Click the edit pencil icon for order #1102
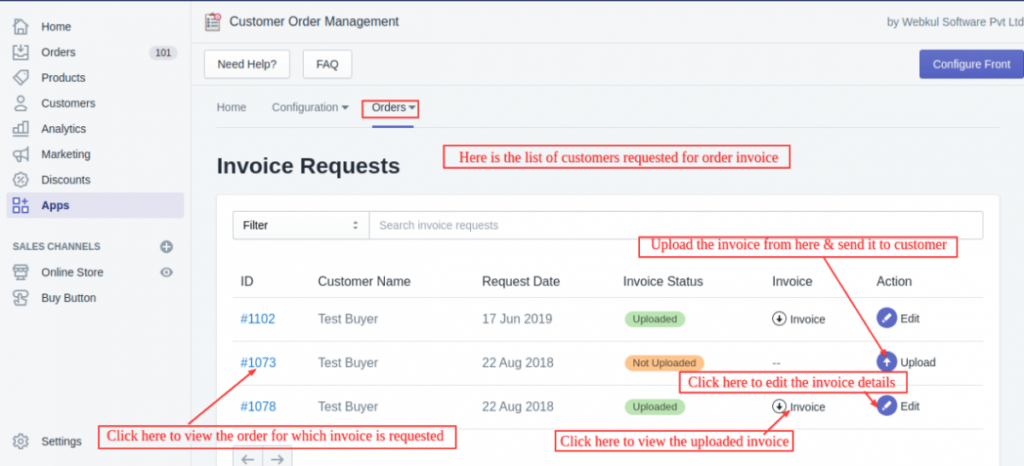 (887, 318)
